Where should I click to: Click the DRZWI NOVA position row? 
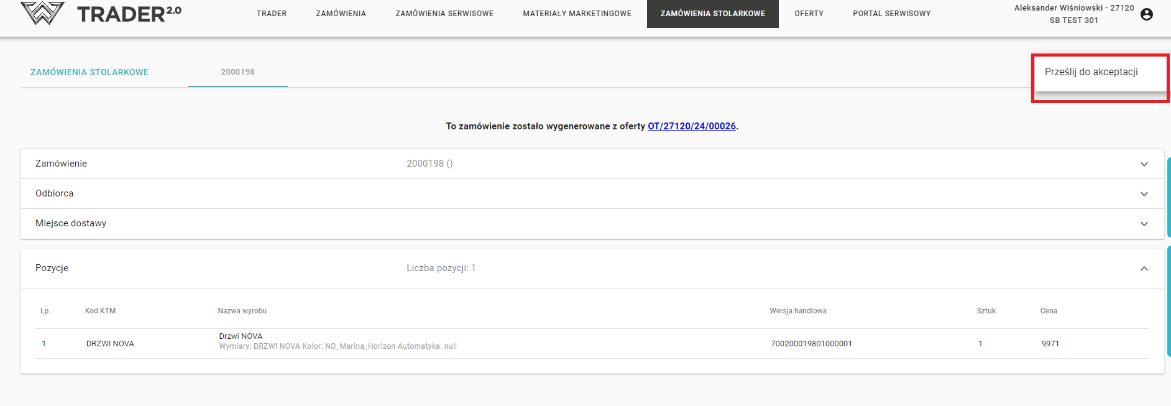[x=110, y=344]
